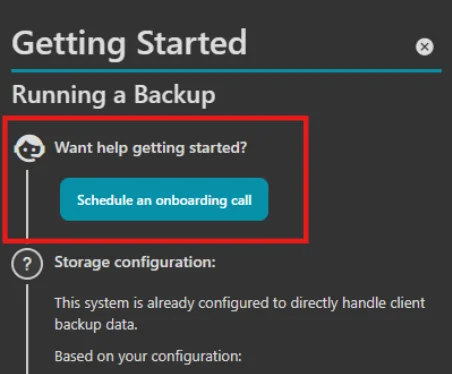Click the support agent headset icon
The height and width of the screenshot is (374, 452).
29,148
